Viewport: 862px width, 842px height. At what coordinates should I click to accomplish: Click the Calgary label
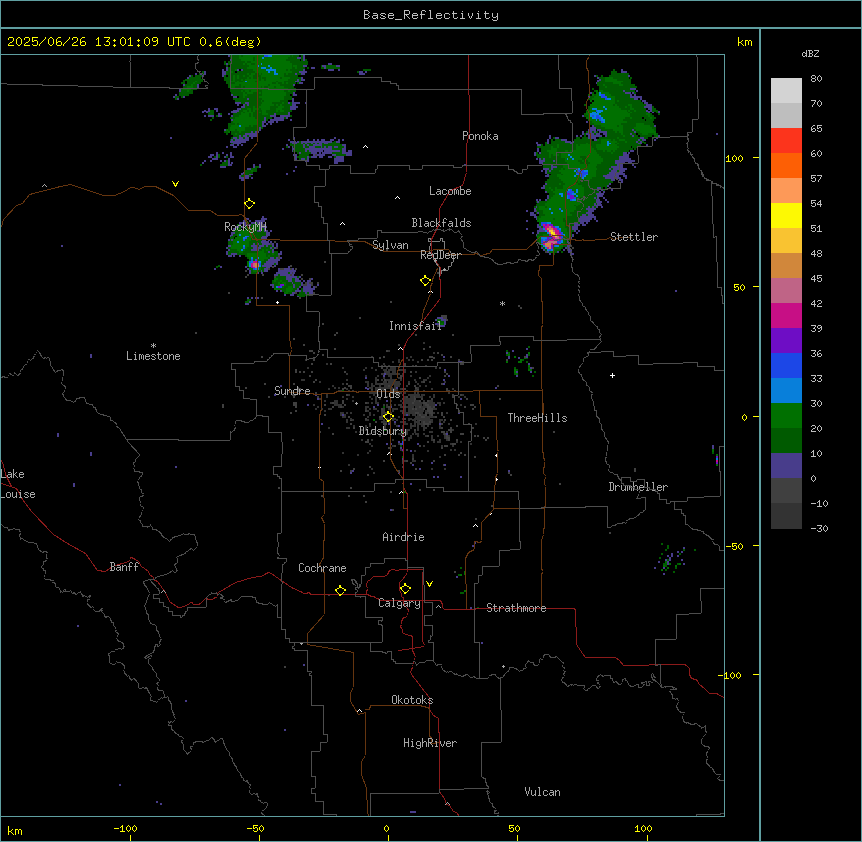400,603
